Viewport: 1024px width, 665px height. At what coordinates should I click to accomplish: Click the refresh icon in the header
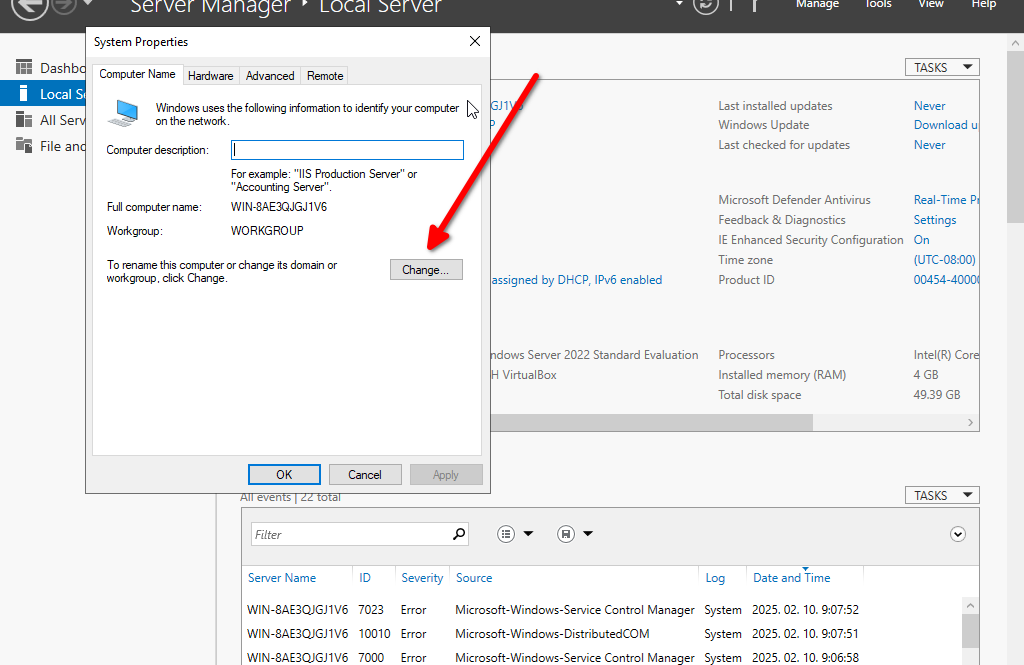[x=706, y=5]
